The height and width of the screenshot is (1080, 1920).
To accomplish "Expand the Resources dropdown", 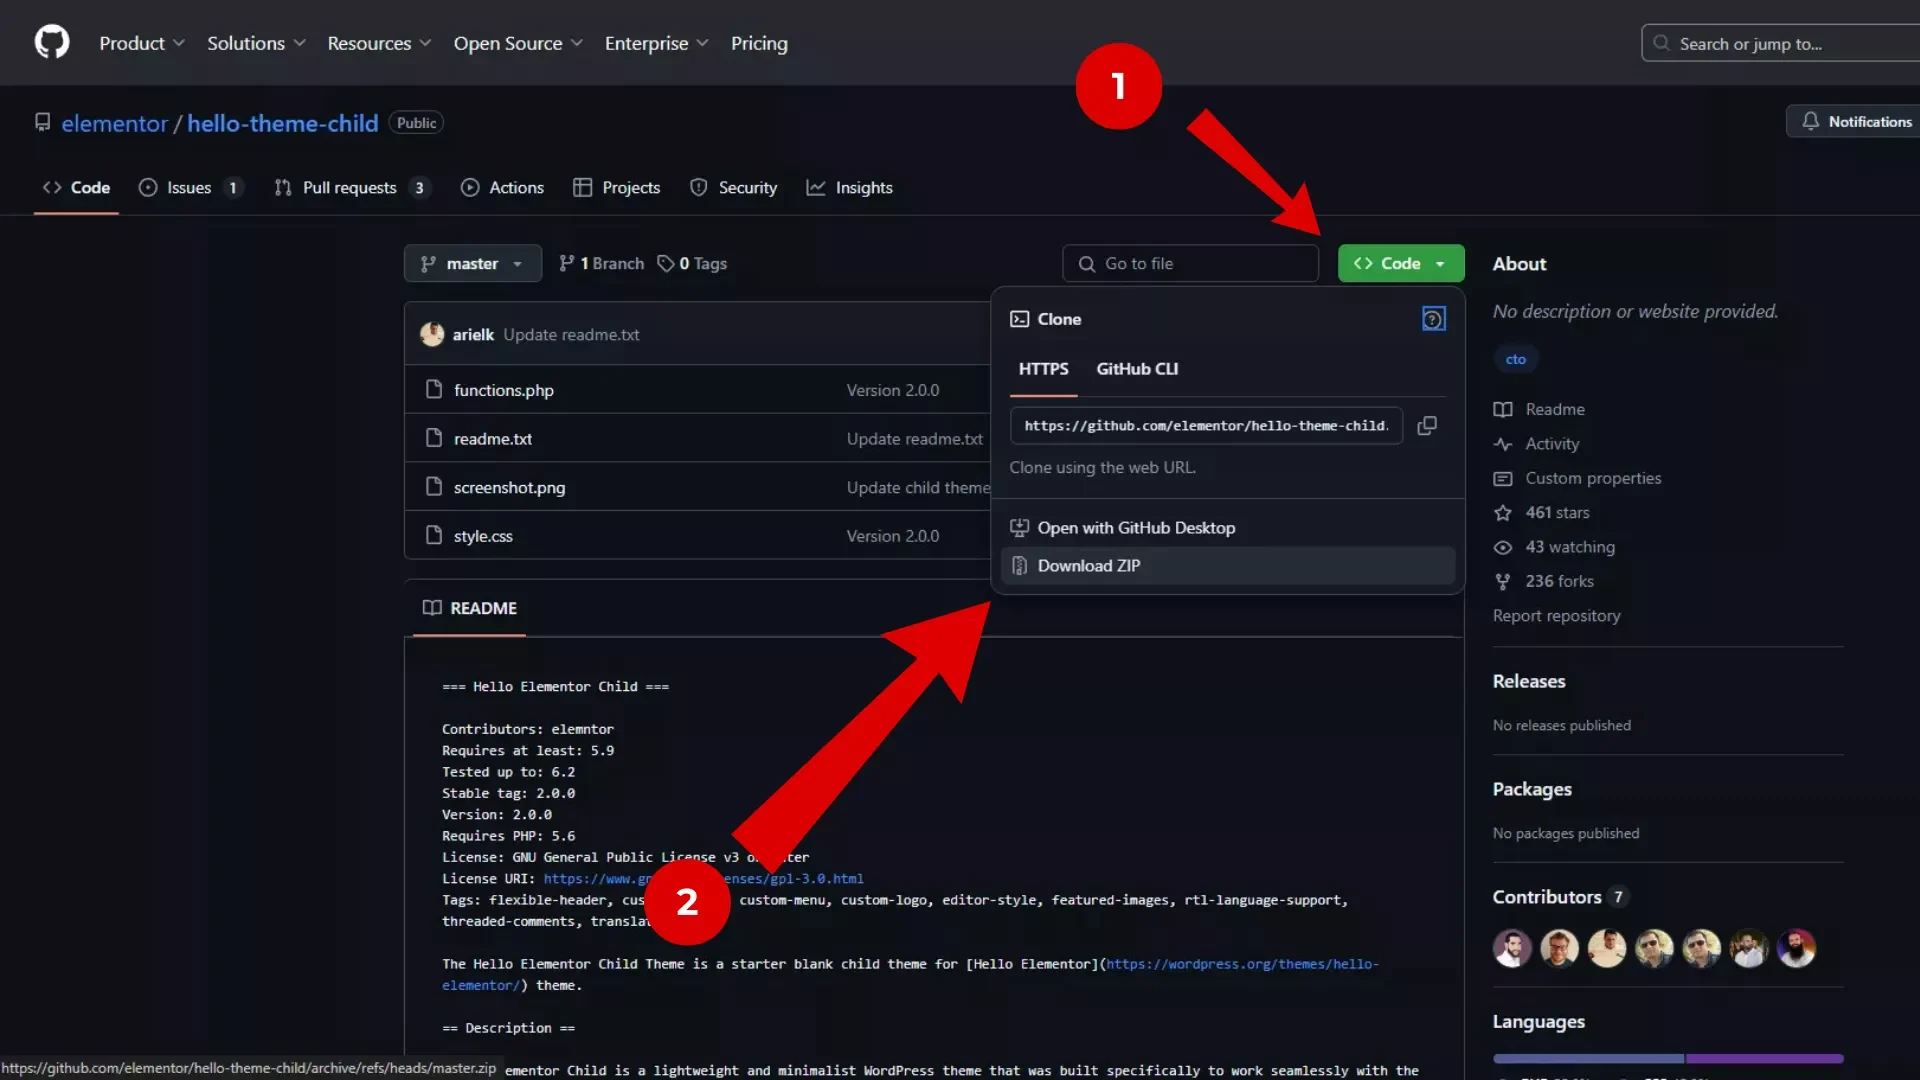I will point(379,43).
